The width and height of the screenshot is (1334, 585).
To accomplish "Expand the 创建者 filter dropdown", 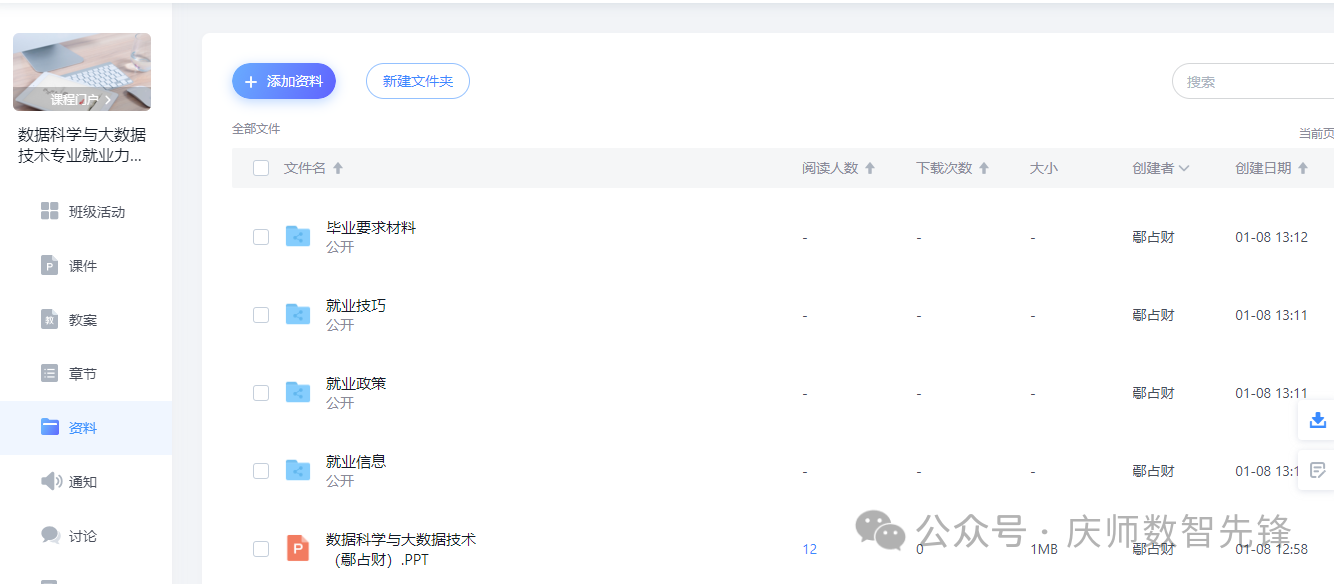I will tap(1184, 168).
